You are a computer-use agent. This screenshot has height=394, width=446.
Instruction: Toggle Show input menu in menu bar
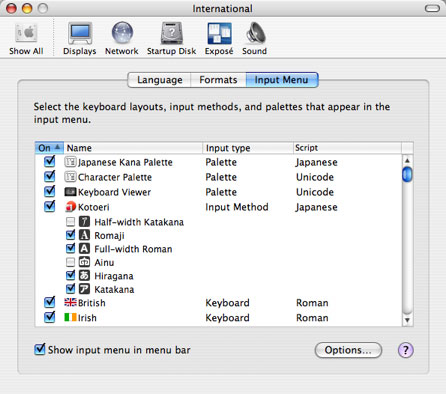coord(40,350)
